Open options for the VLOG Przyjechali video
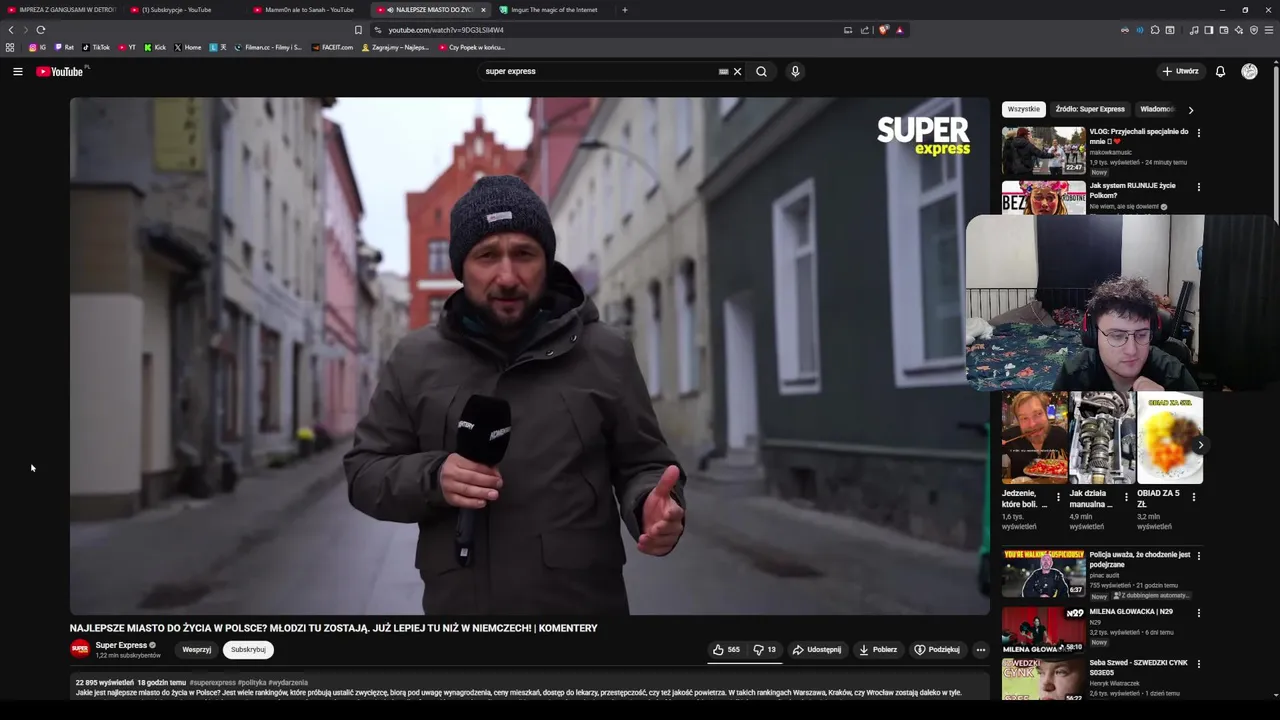The height and width of the screenshot is (720, 1280). coord(1199,132)
